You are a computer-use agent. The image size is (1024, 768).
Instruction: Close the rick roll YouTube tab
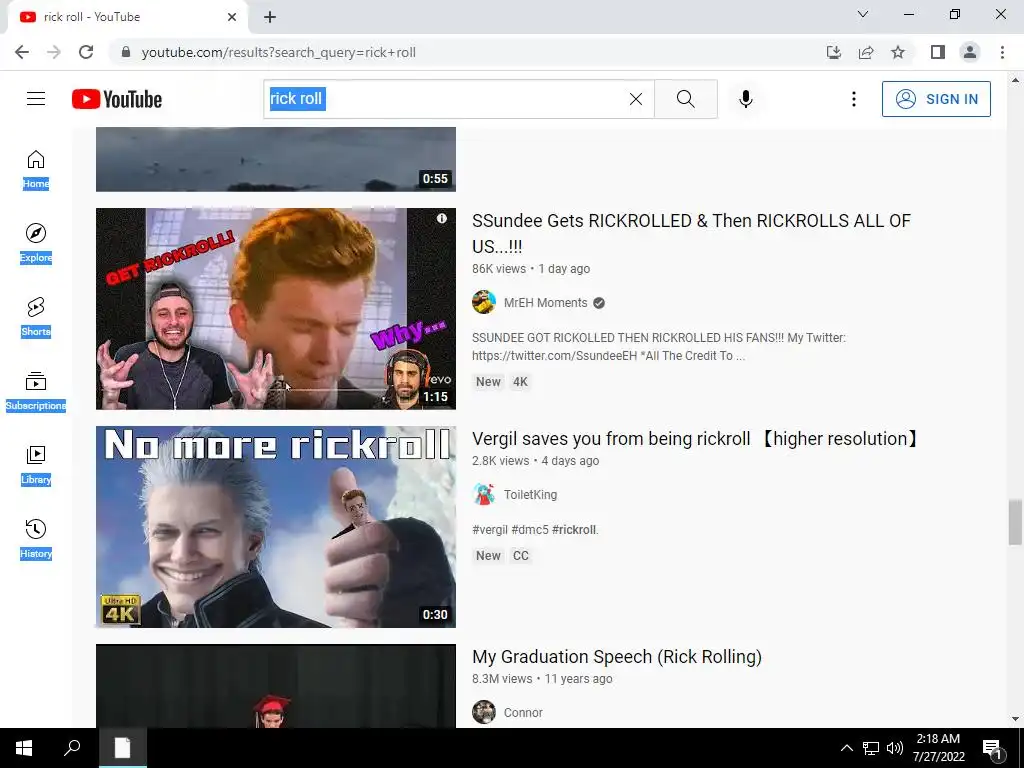tap(232, 17)
